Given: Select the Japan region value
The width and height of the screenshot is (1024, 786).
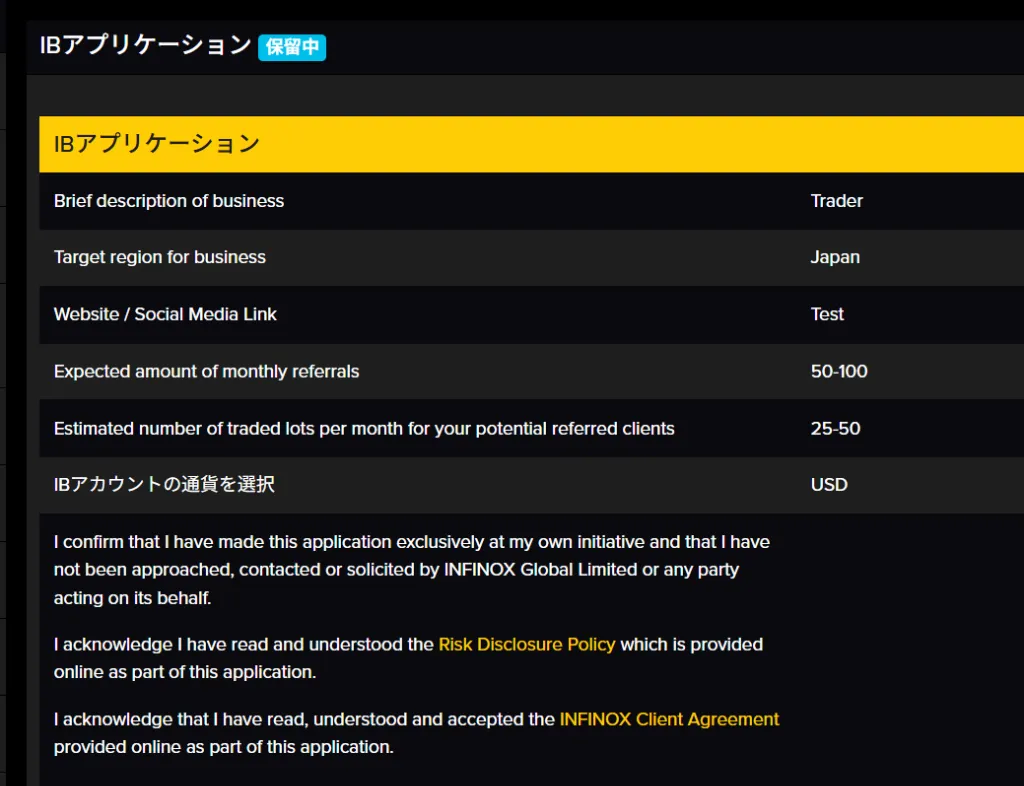Looking at the screenshot, I should click(835, 257).
